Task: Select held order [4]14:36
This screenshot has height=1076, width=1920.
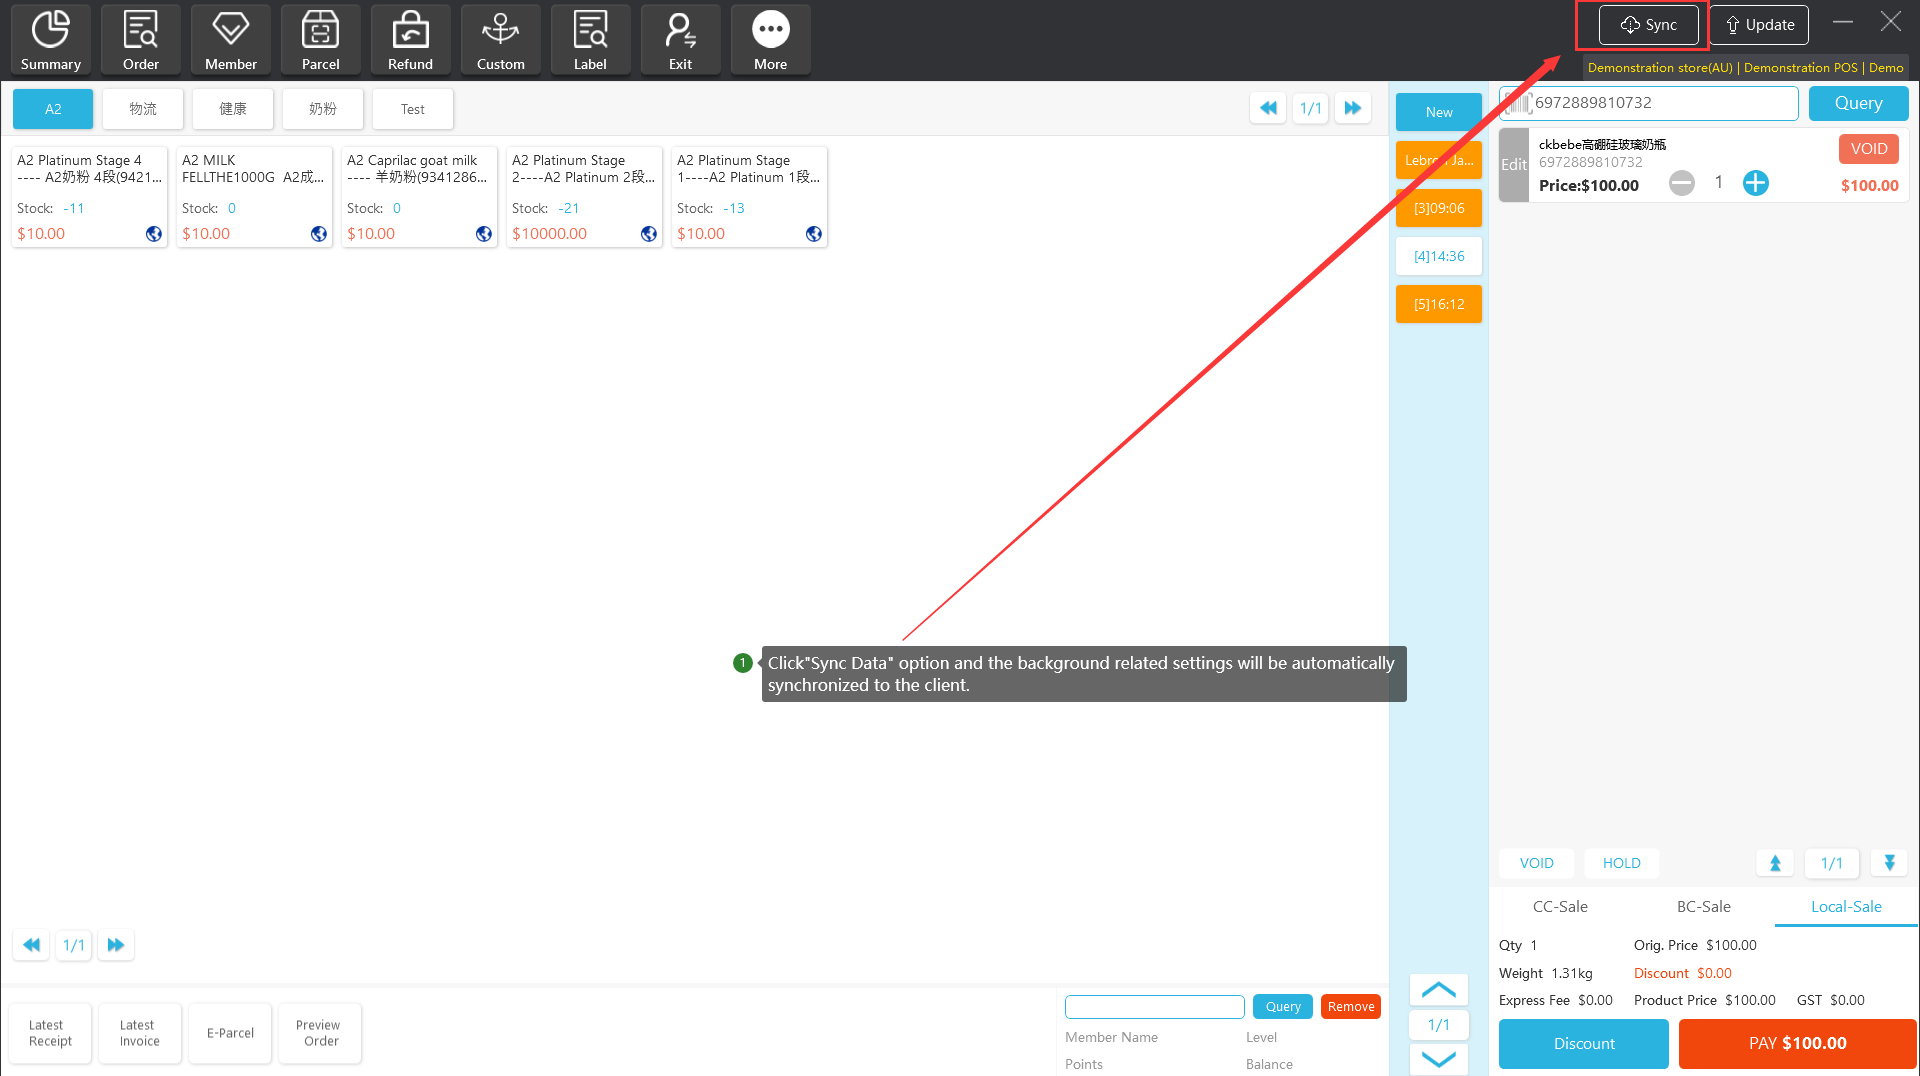Action: coord(1438,256)
